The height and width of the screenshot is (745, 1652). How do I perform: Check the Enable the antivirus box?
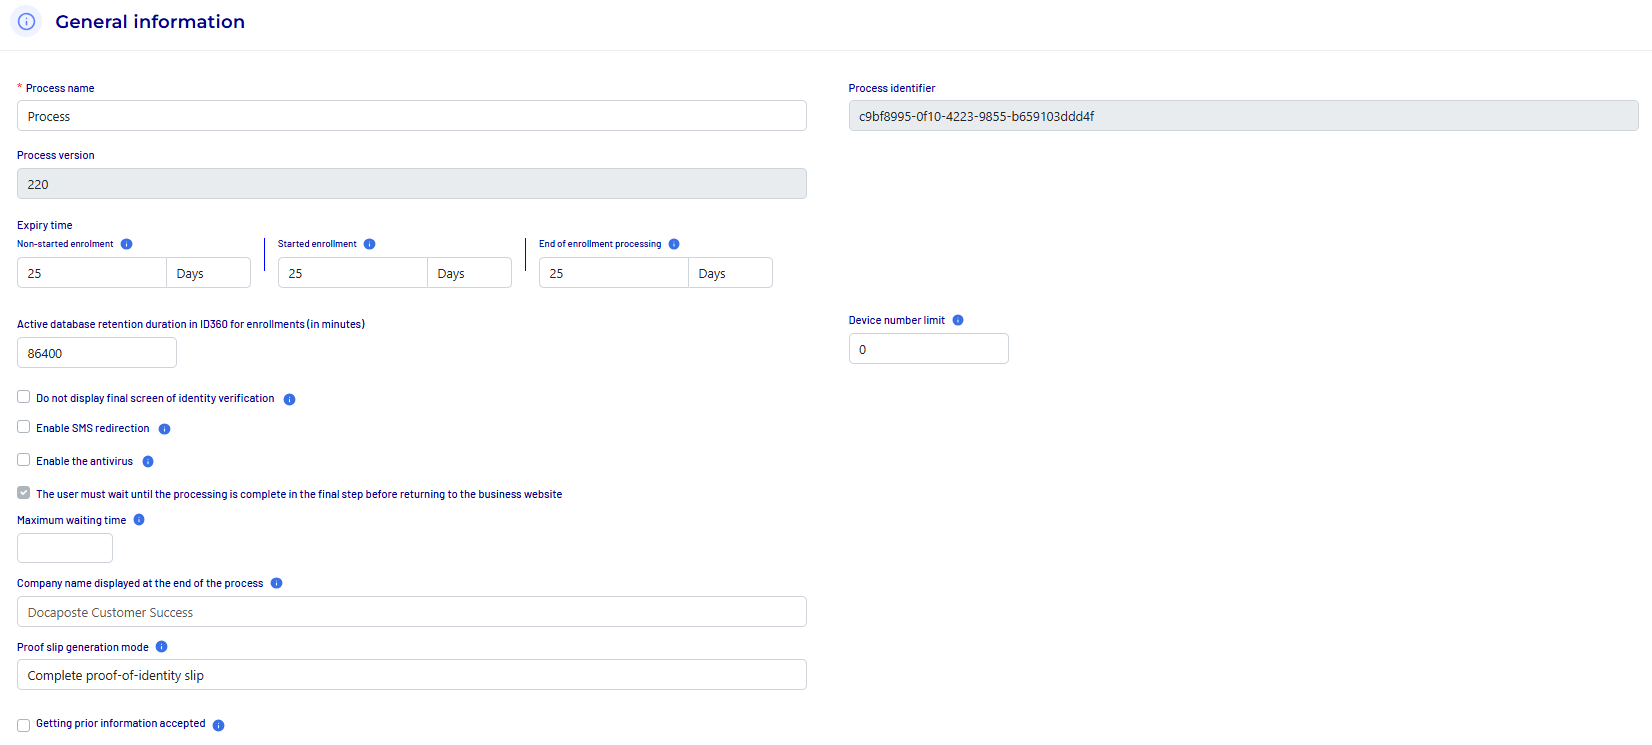[x=24, y=460]
